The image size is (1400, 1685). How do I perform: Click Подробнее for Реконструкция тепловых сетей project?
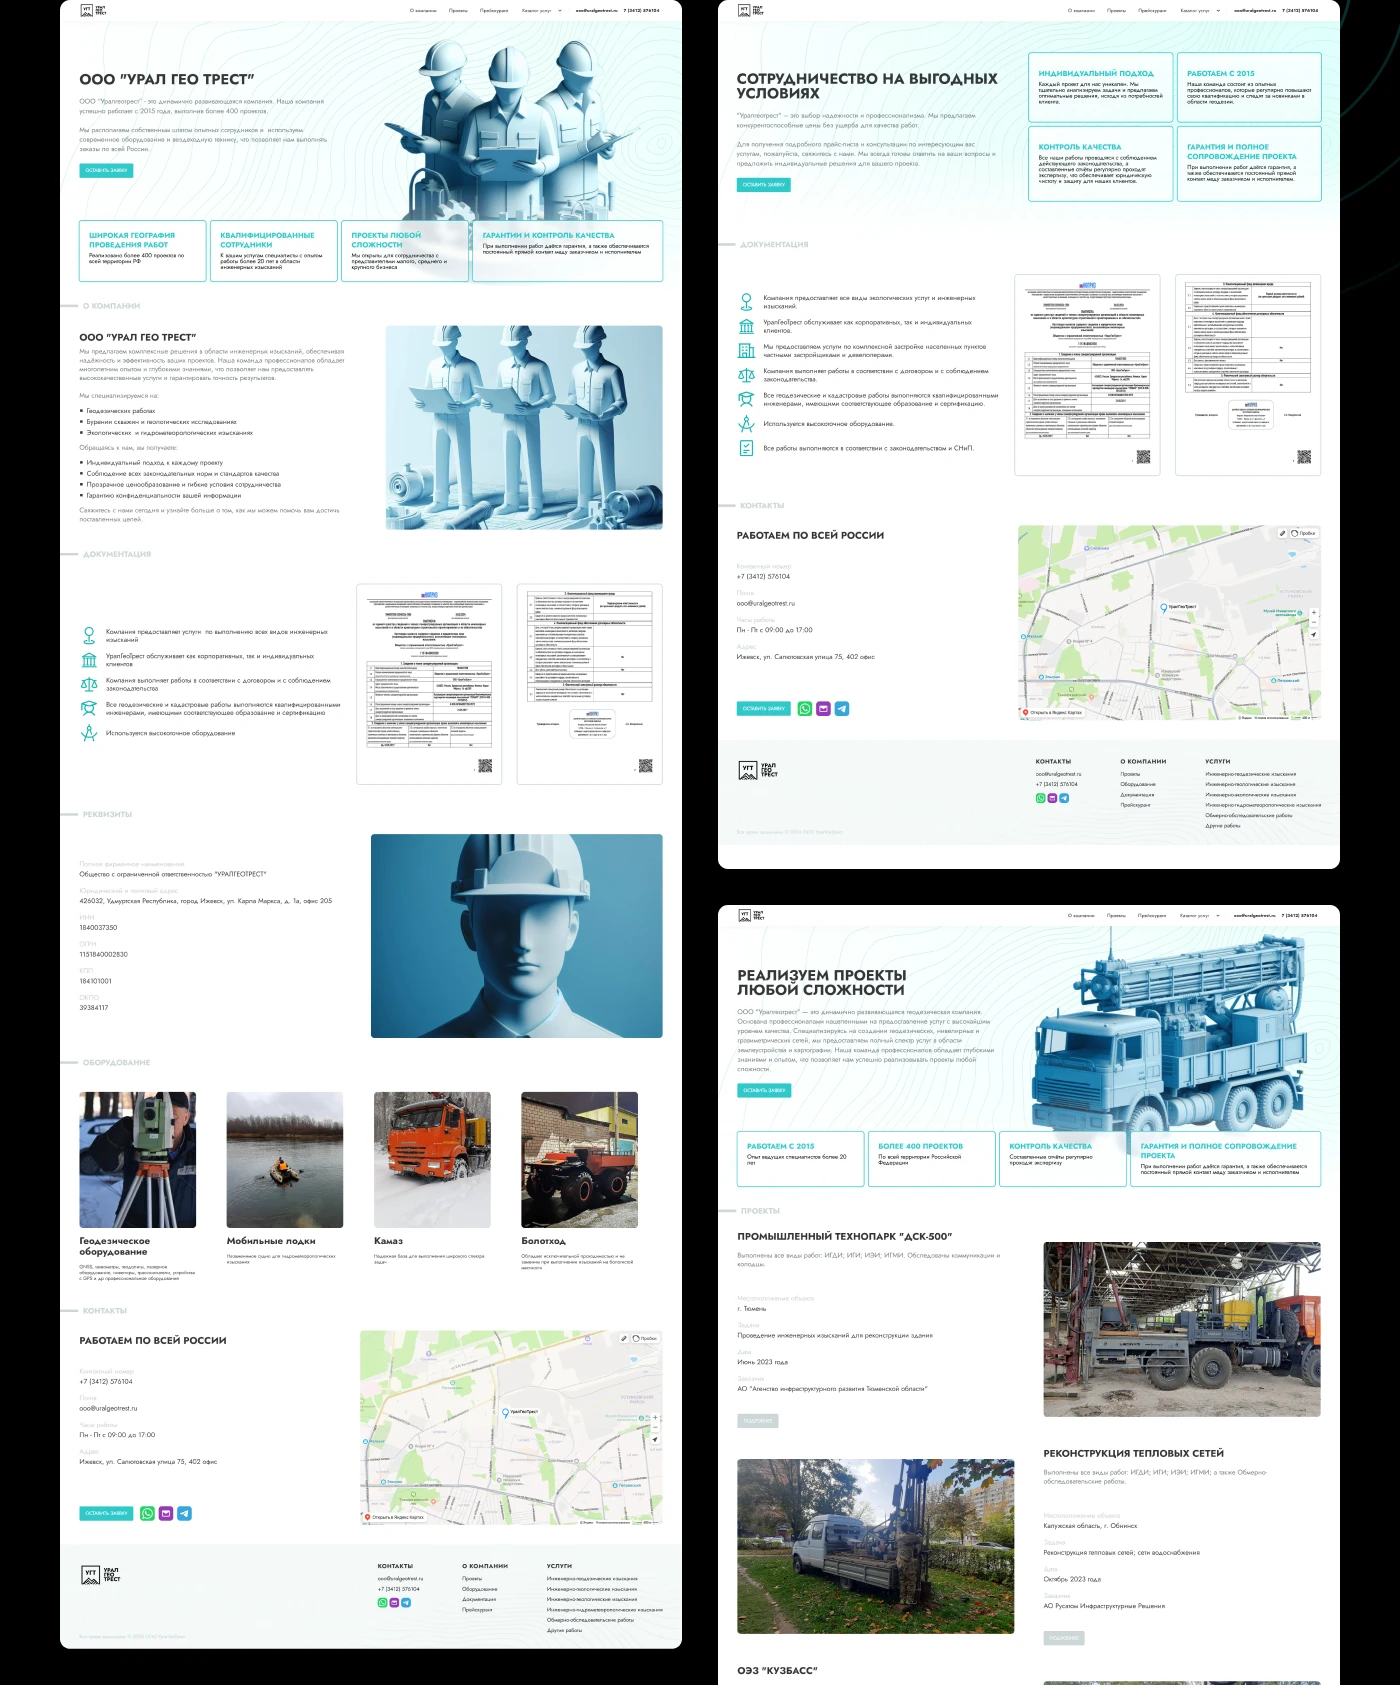tap(1064, 1638)
